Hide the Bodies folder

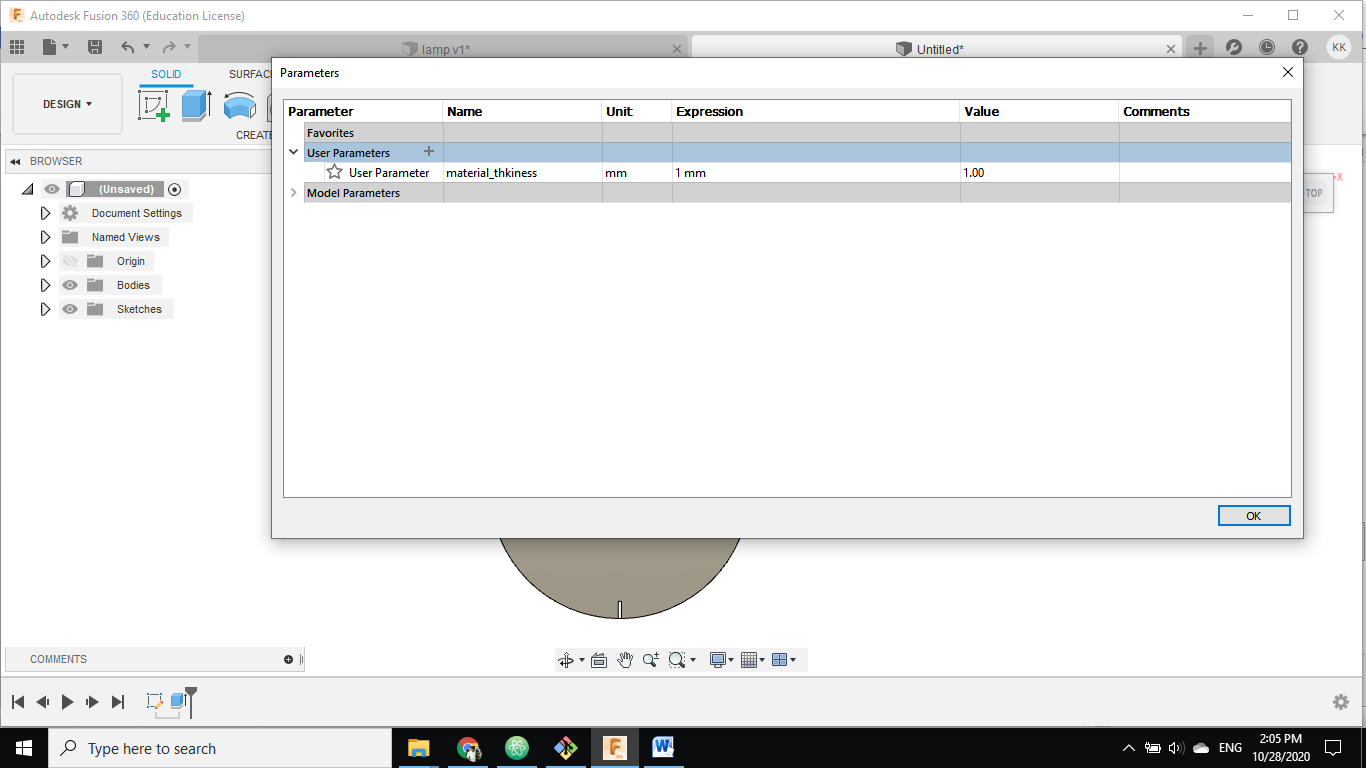(70, 285)
